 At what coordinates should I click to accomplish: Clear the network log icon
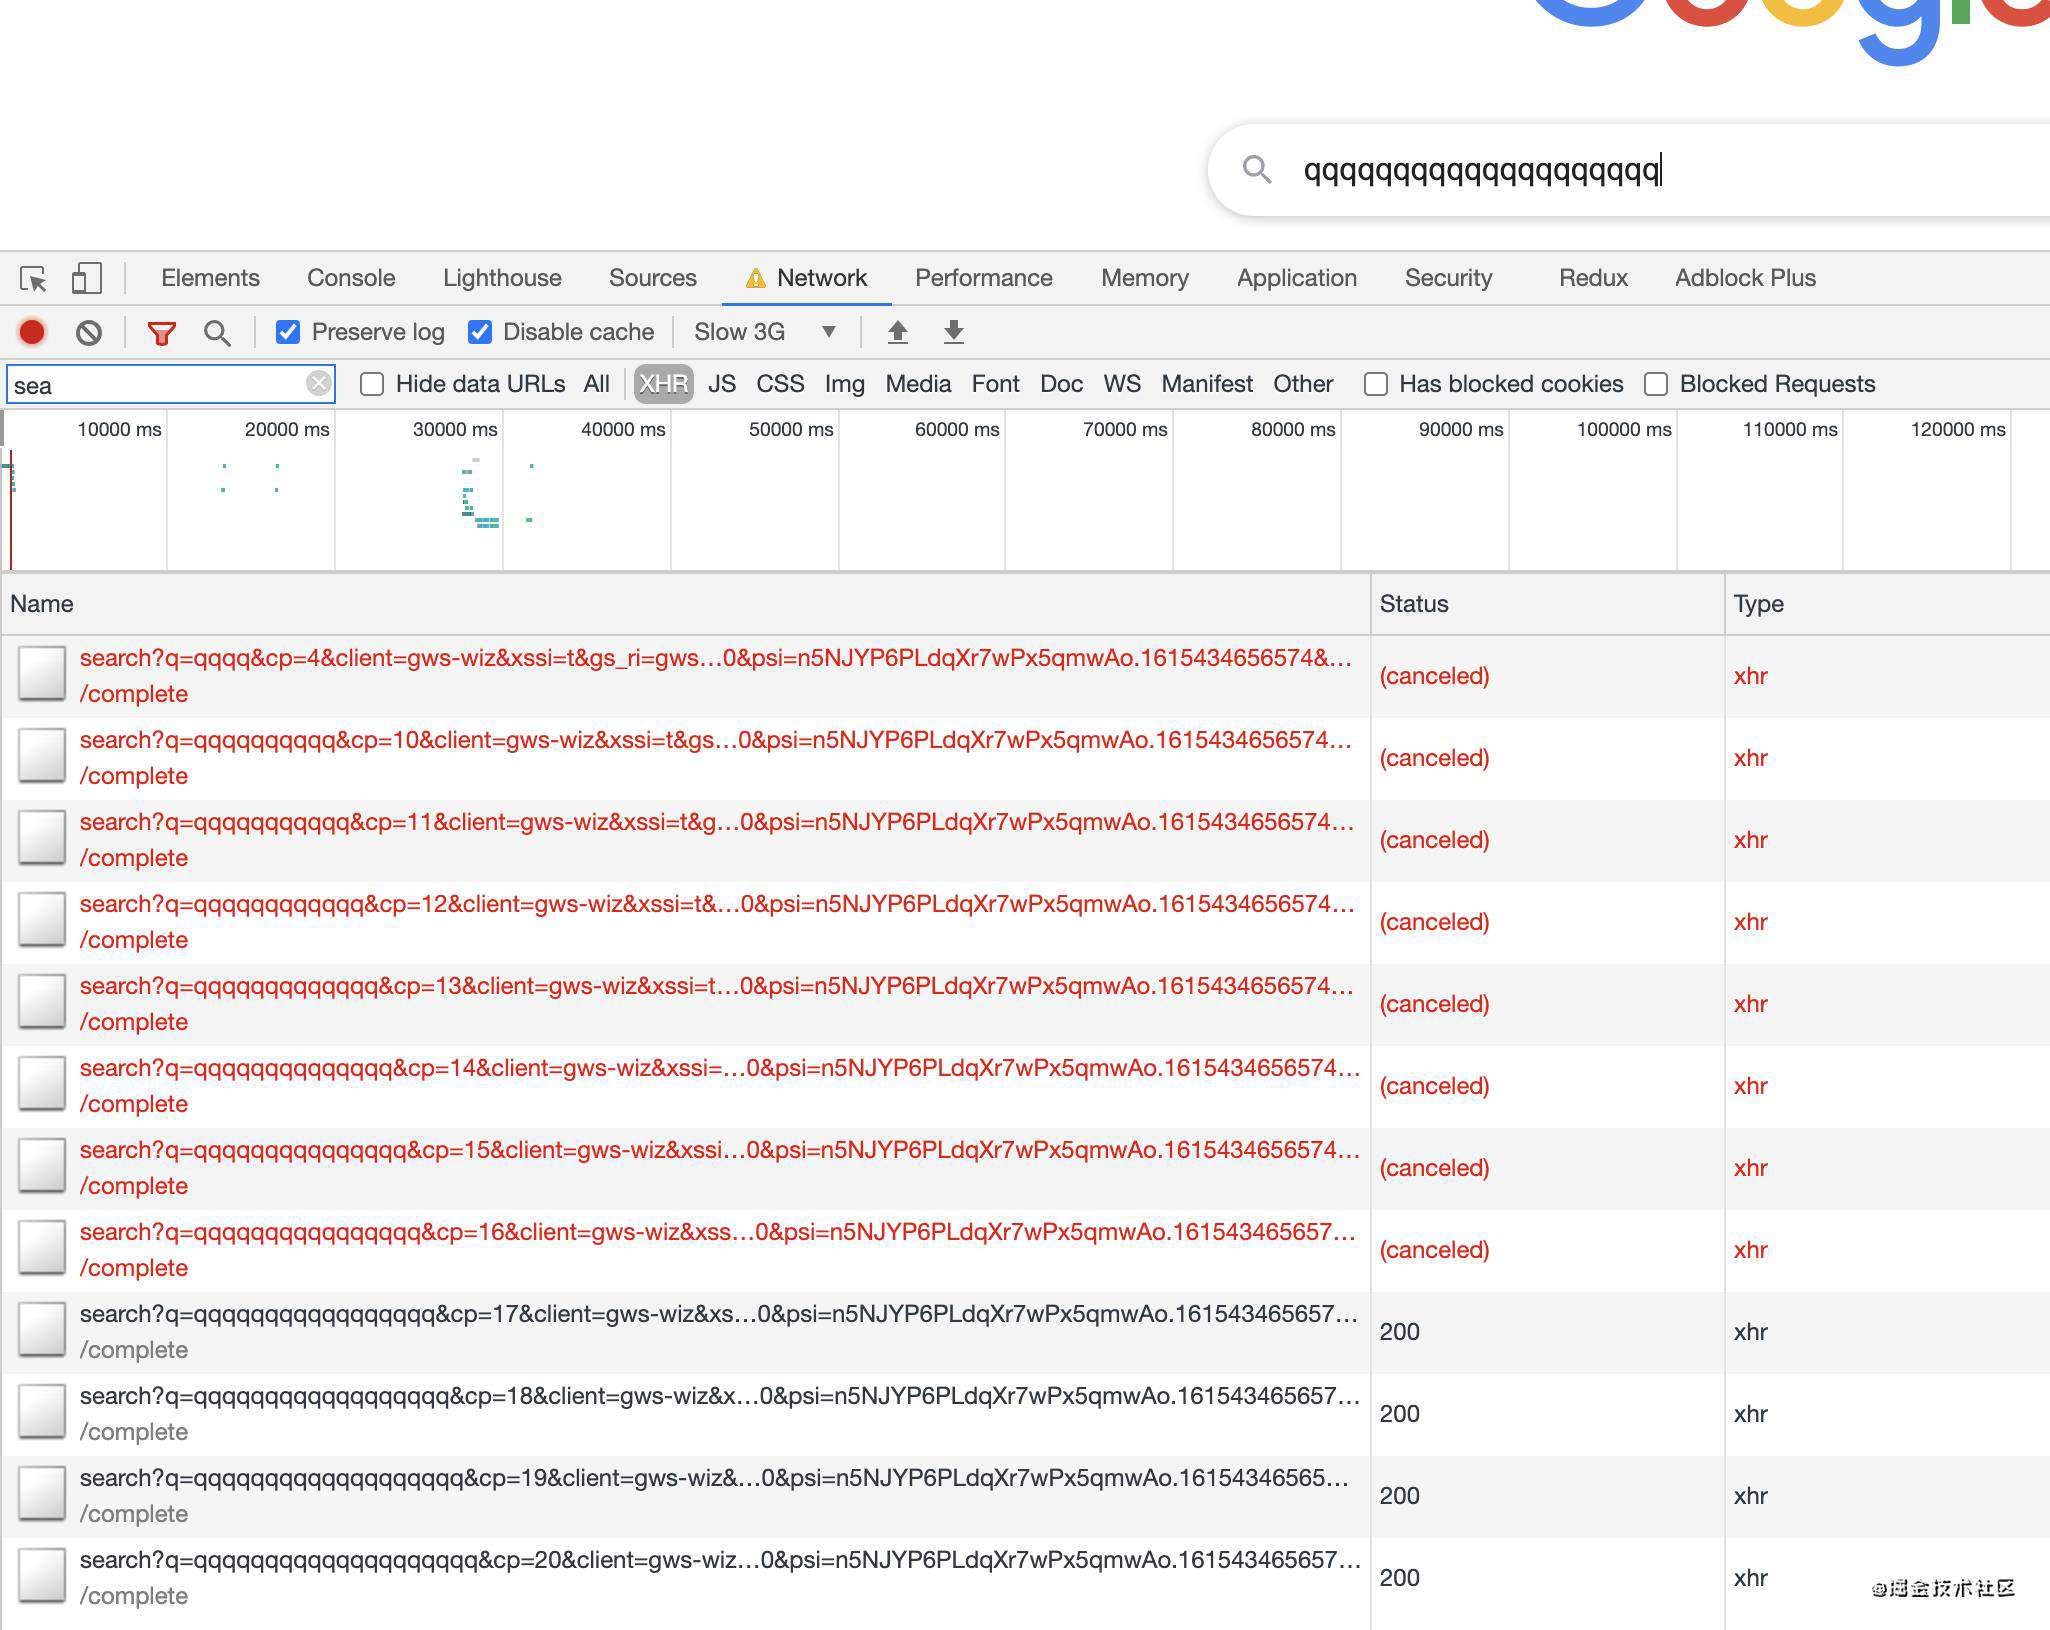pos(89,332)
